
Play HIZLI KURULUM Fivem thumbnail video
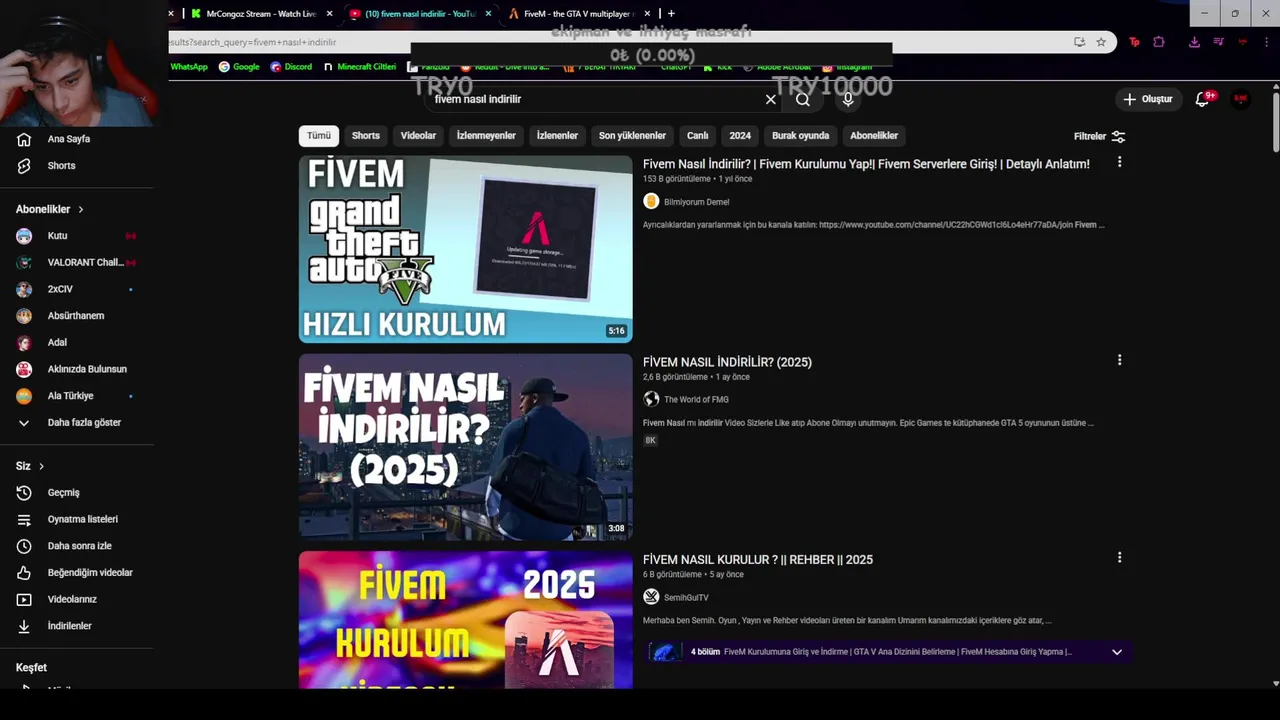(x=466, y=249)
